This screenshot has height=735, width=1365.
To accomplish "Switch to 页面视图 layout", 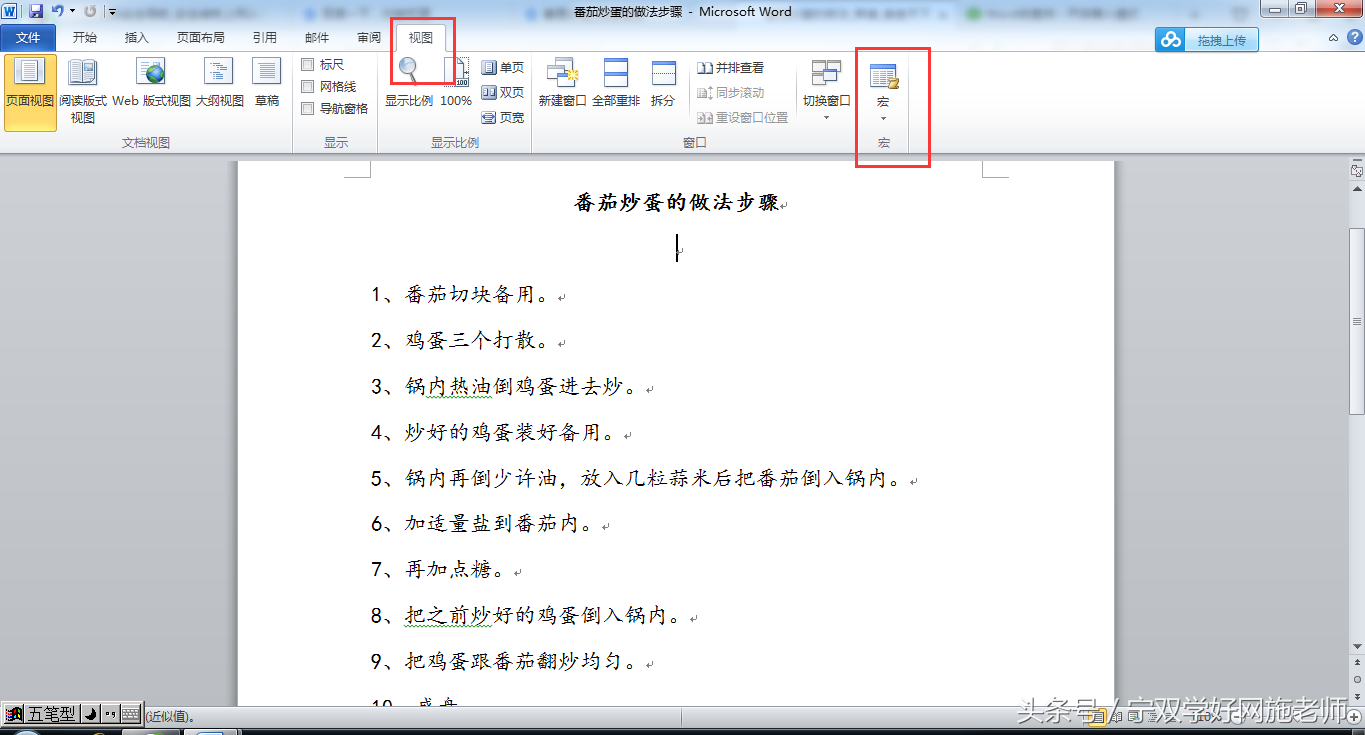I will pyautogui.click(x=30, y=92).
